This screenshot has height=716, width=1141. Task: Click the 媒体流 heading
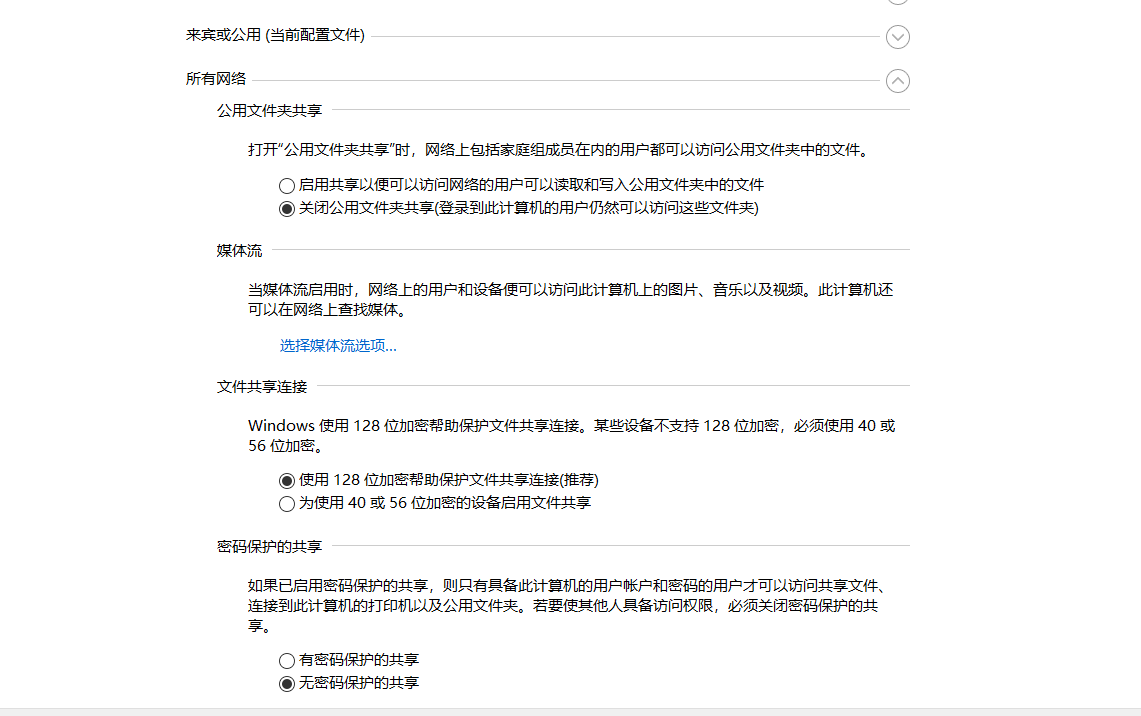pyautogui.click(x=239, y=251)
